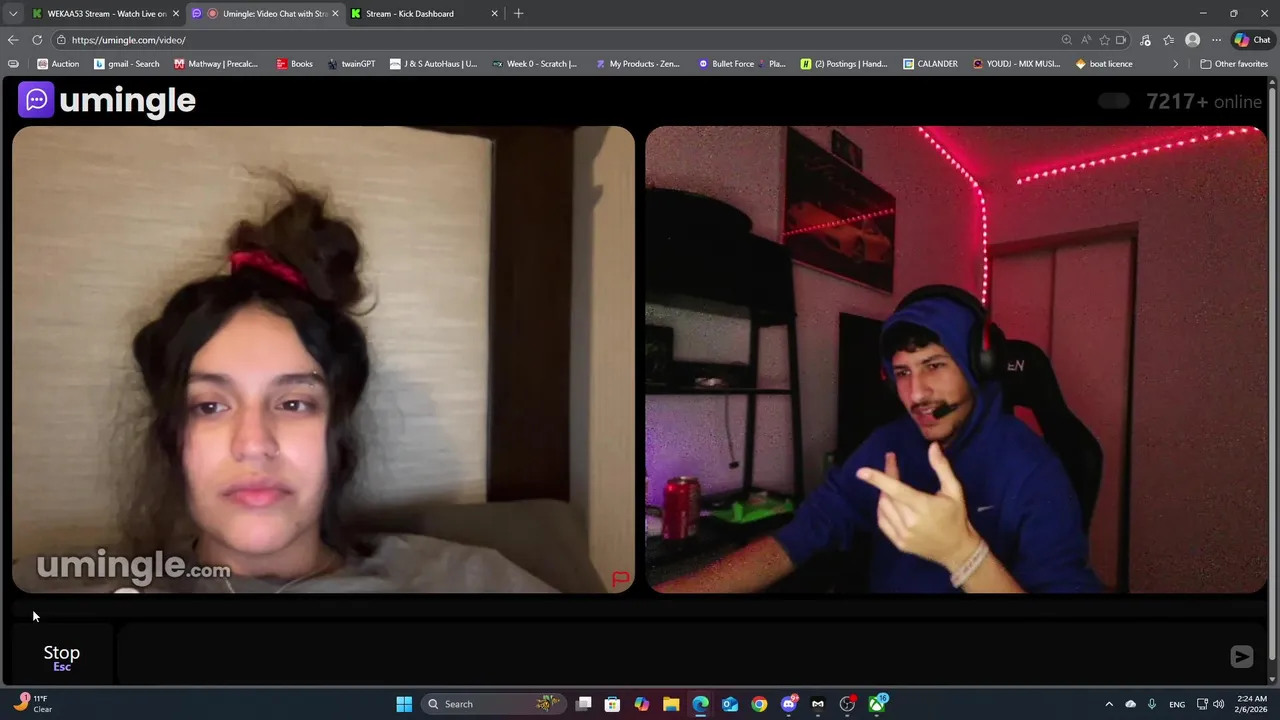Click the stranger's video feed

pyautogui.click(x=323, y=360)
